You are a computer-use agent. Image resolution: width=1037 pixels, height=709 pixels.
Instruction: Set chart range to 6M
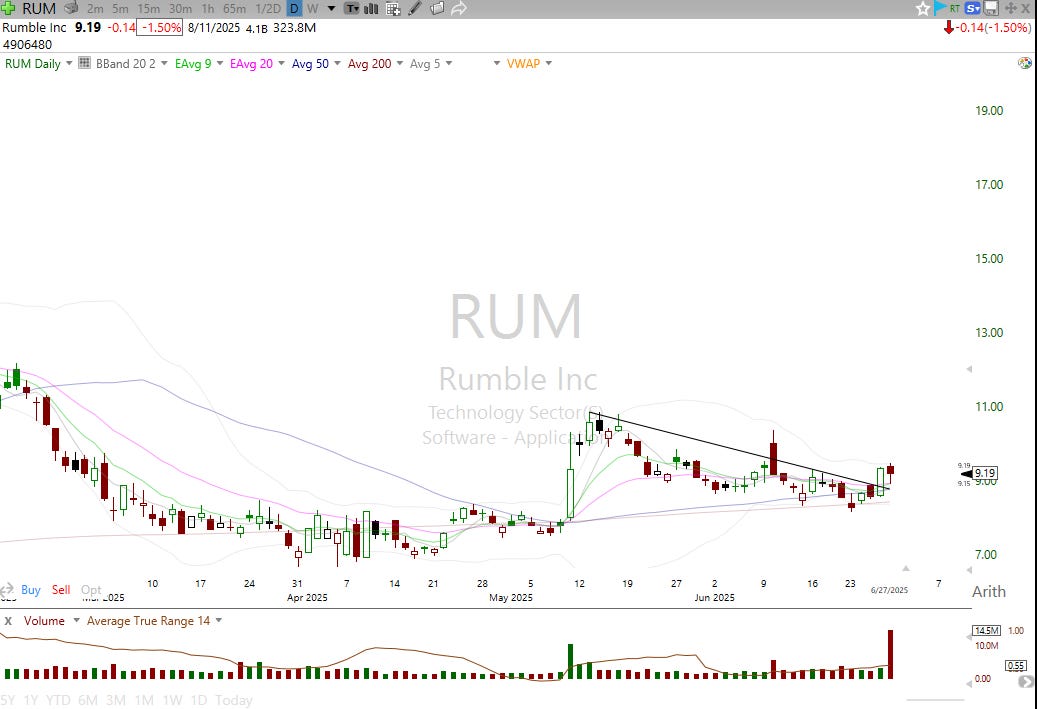(88, 700)
